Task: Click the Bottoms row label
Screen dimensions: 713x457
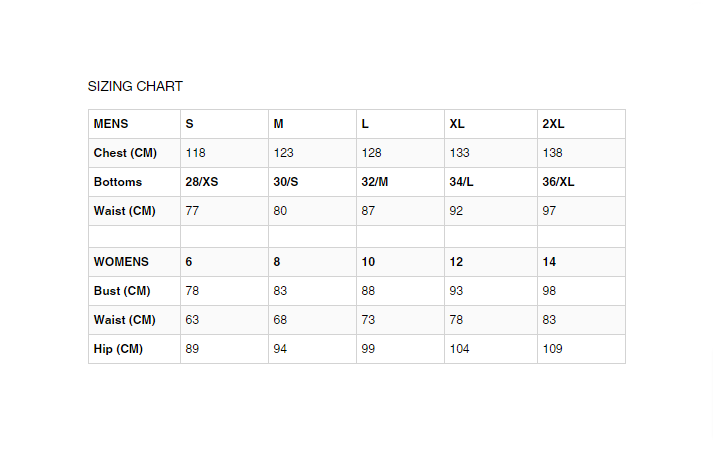Action: click(x=118, y=182)
